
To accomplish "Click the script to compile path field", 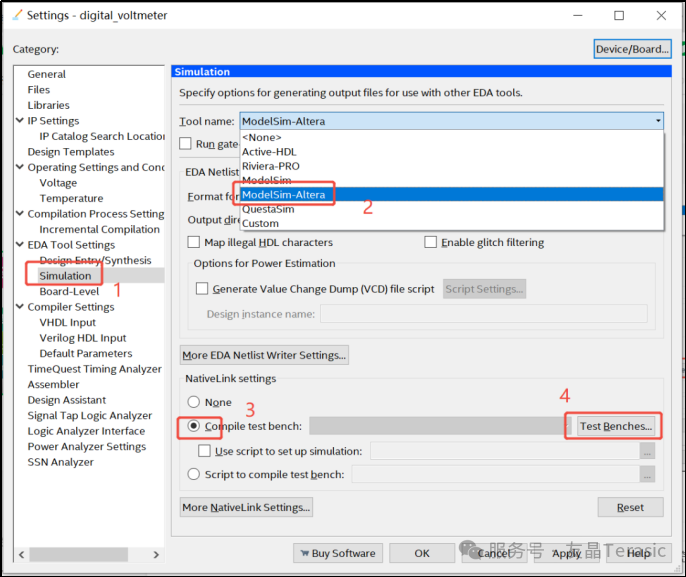I will tap(496, 475).
